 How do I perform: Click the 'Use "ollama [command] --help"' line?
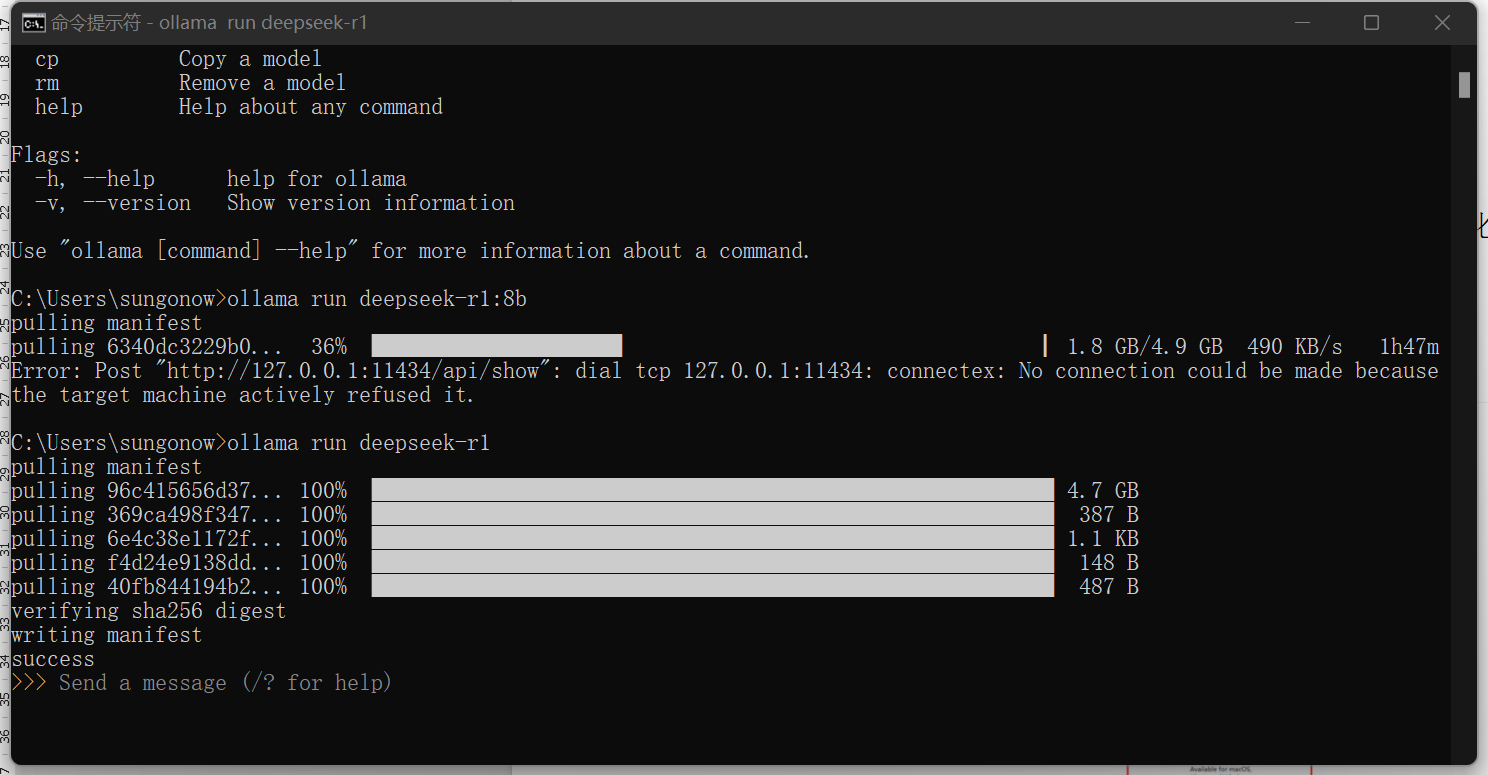click(410, 251)
